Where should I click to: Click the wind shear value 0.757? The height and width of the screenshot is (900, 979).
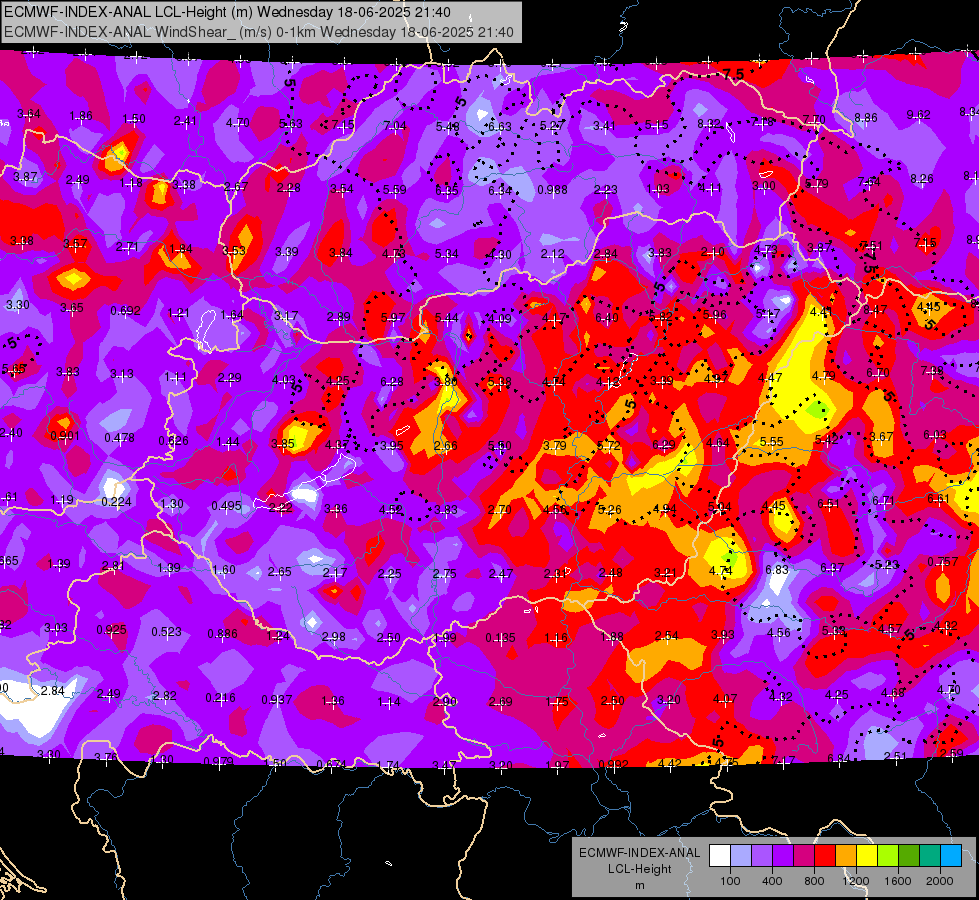943,561
